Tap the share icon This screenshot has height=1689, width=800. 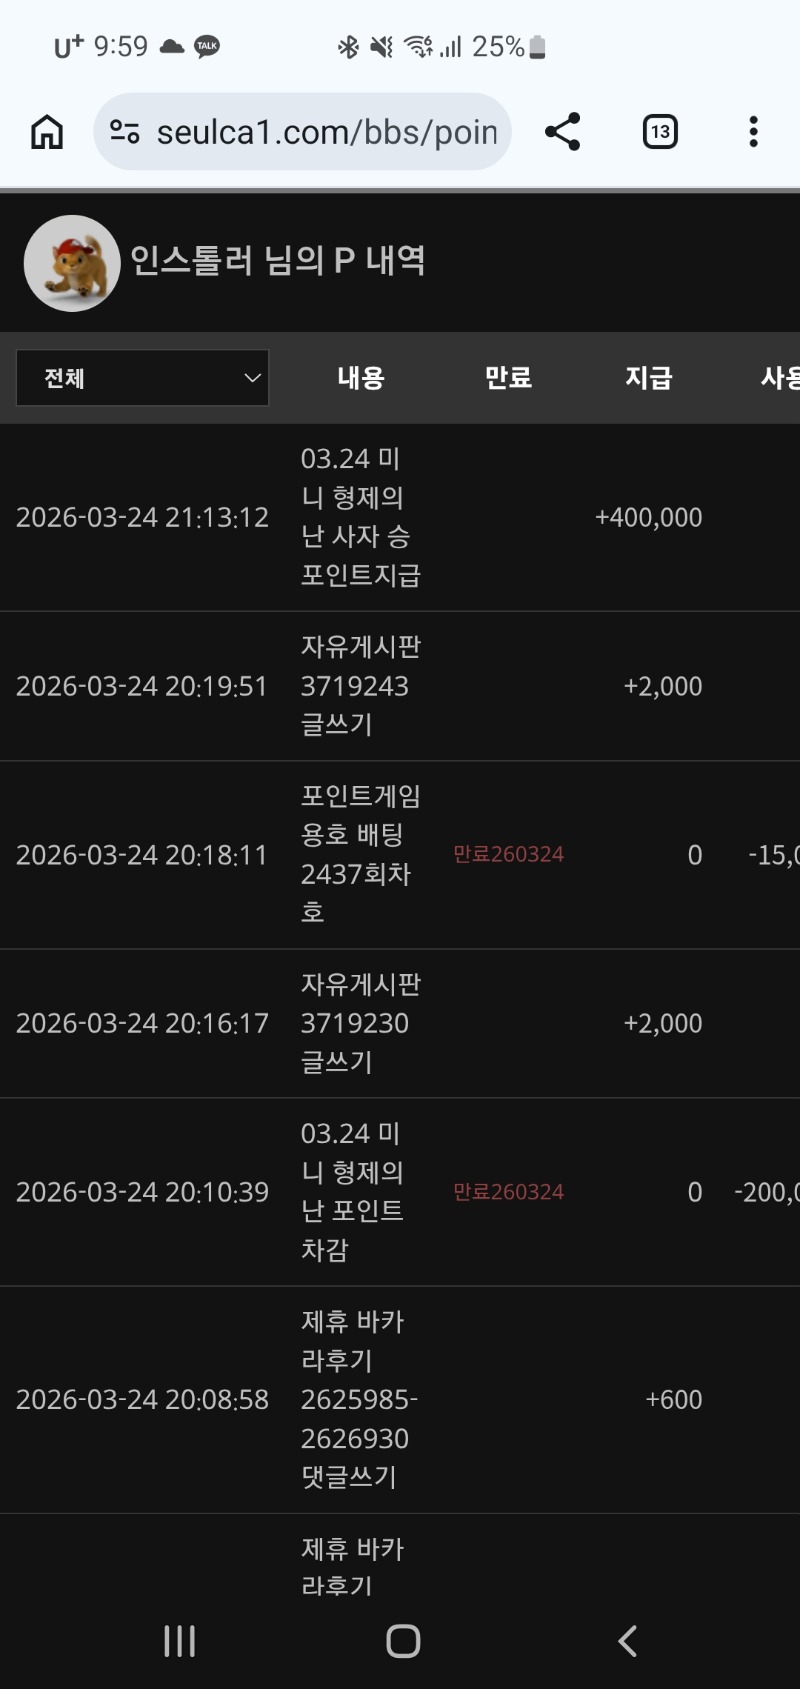[x=562, y=132]
